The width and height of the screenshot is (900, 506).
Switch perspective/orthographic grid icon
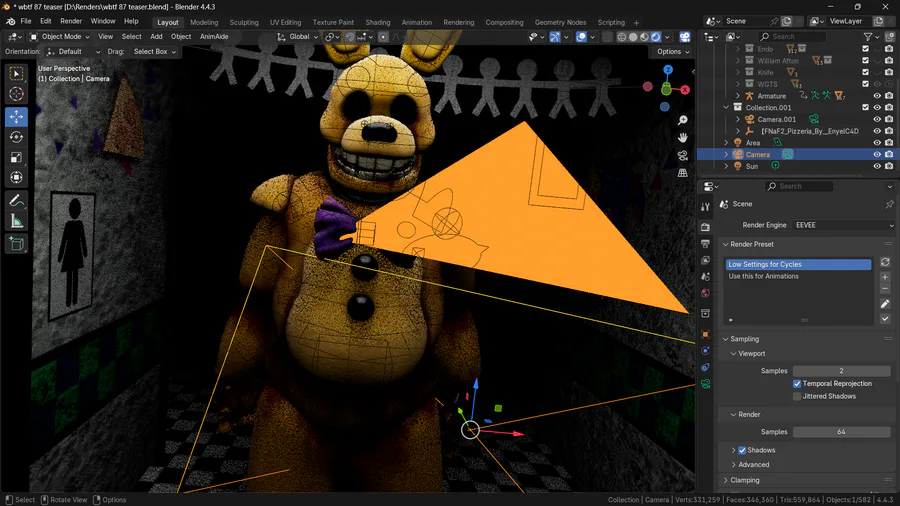[x=682, y=173]
